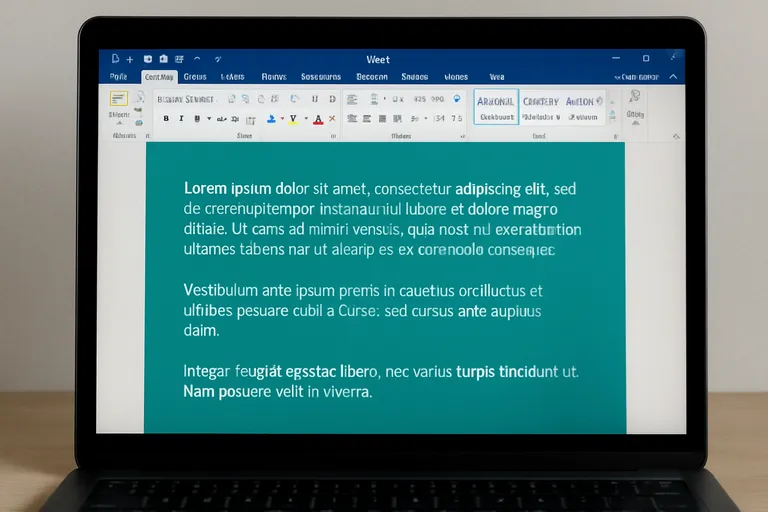Toggle the underline U button beside Italic
768x512 pixels.
point(197,119)
